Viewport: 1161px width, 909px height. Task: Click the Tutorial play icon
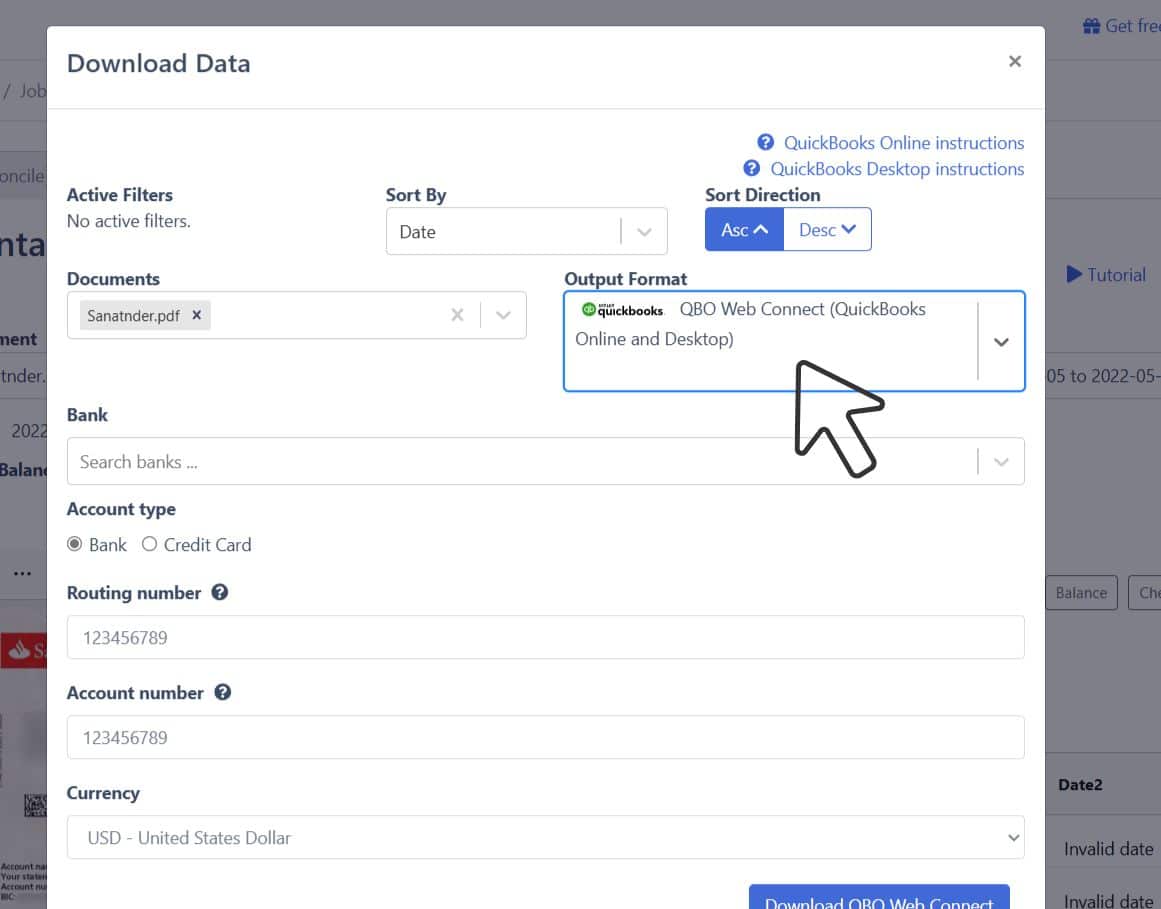click(x=1074, y=275)
